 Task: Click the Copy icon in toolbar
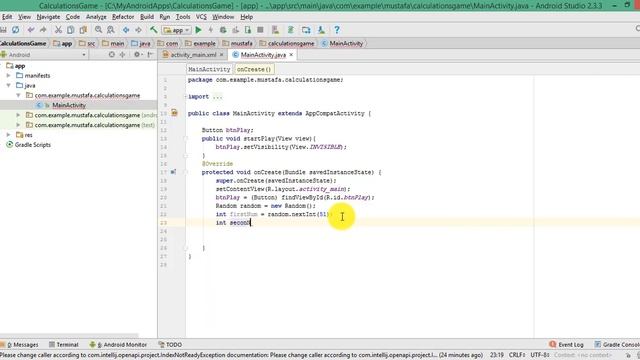(71, 30)
